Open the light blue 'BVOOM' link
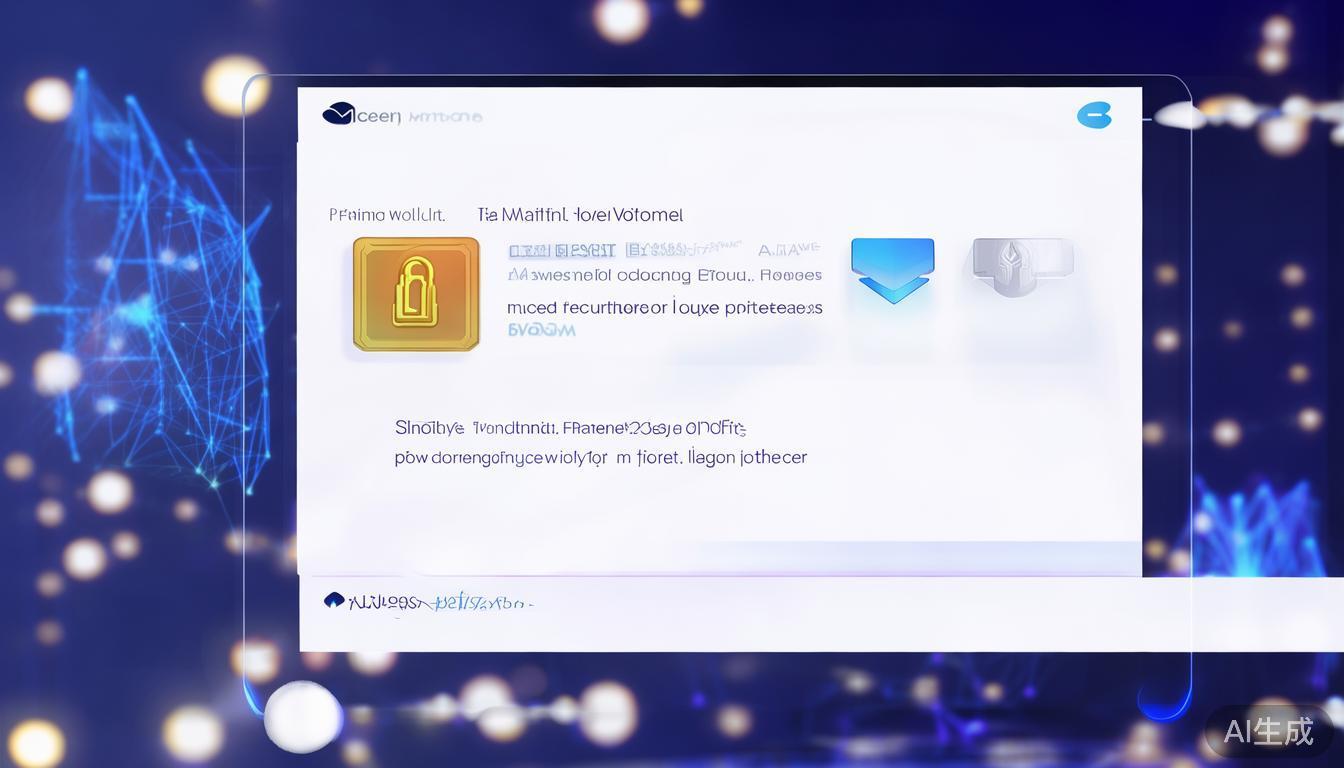The image size is (1344, 768). coord(541,330)
